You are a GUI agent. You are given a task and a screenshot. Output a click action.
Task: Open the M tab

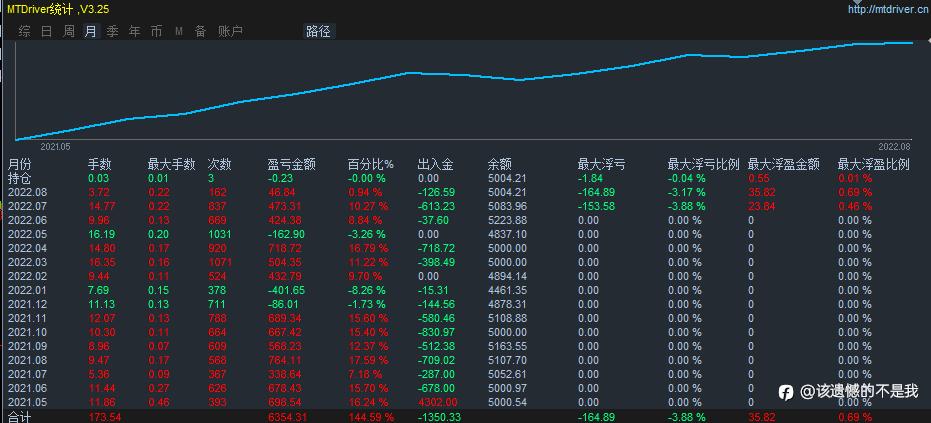179,31
